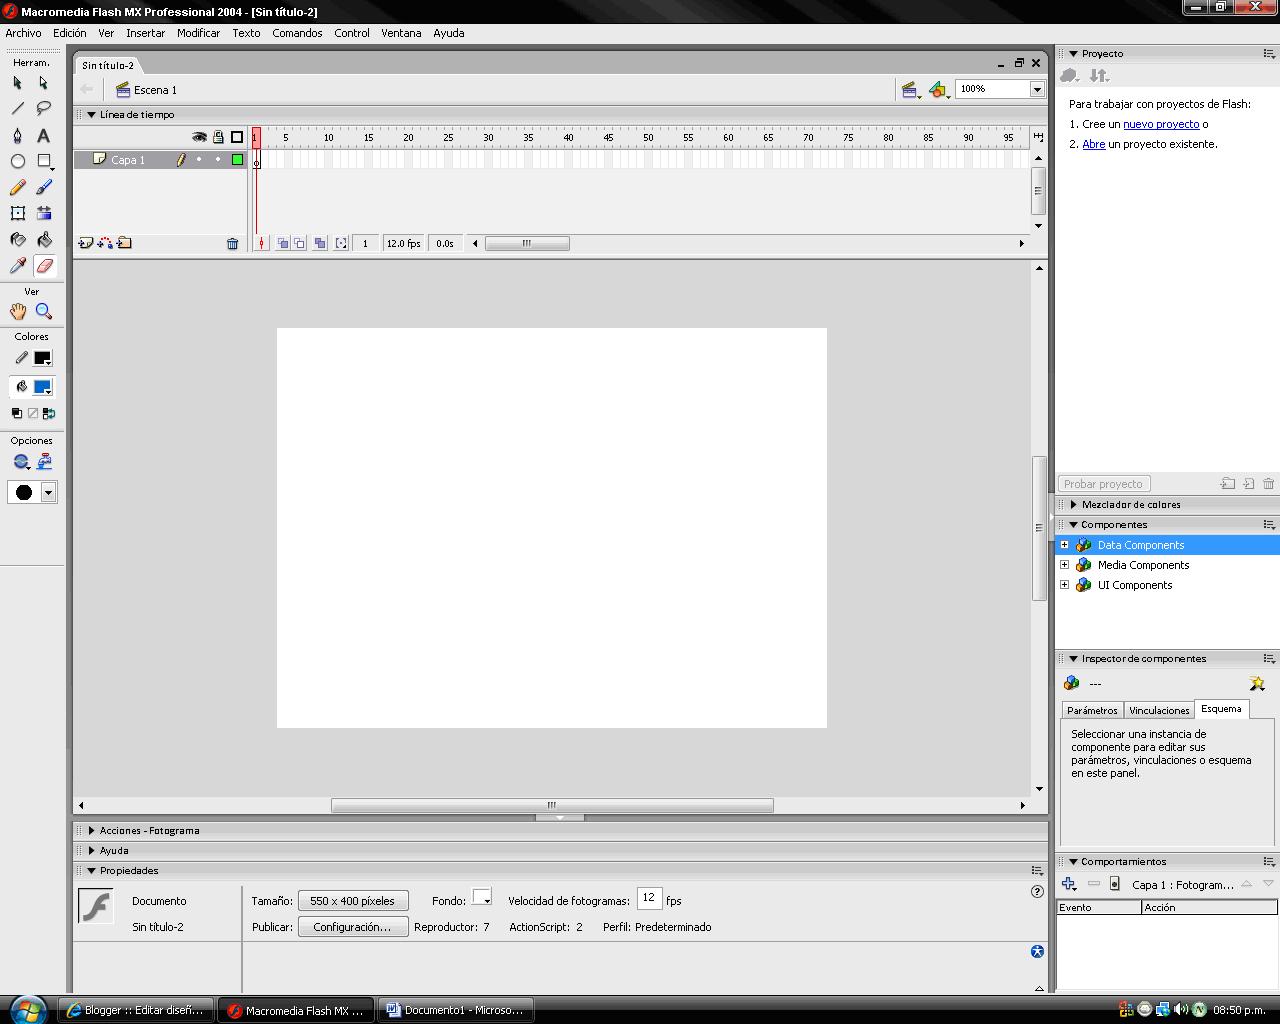Activate the Lasso tool
This screenshot has height=1024, width=1280.
[x=43, y=109]
